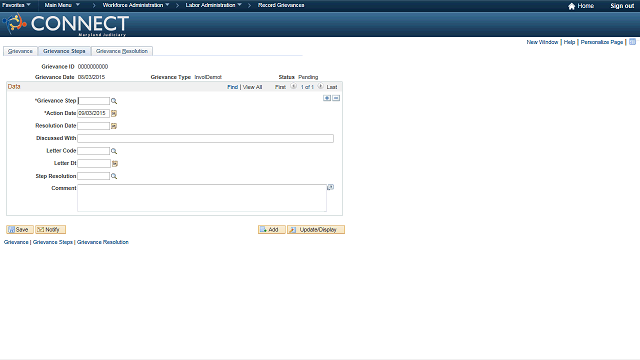Open the Help link
Image resolution: width=640 pixels, height=360 pixels.
click(569, 42)
